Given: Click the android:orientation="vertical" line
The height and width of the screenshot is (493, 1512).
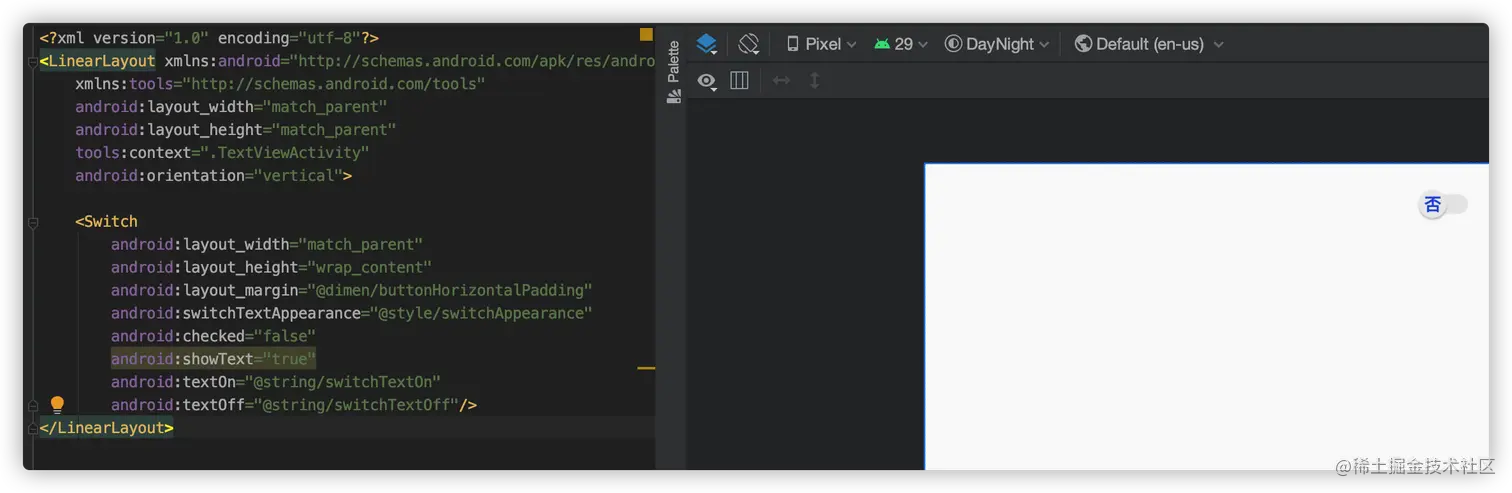Looking at the screenshot, I should 213,175.
